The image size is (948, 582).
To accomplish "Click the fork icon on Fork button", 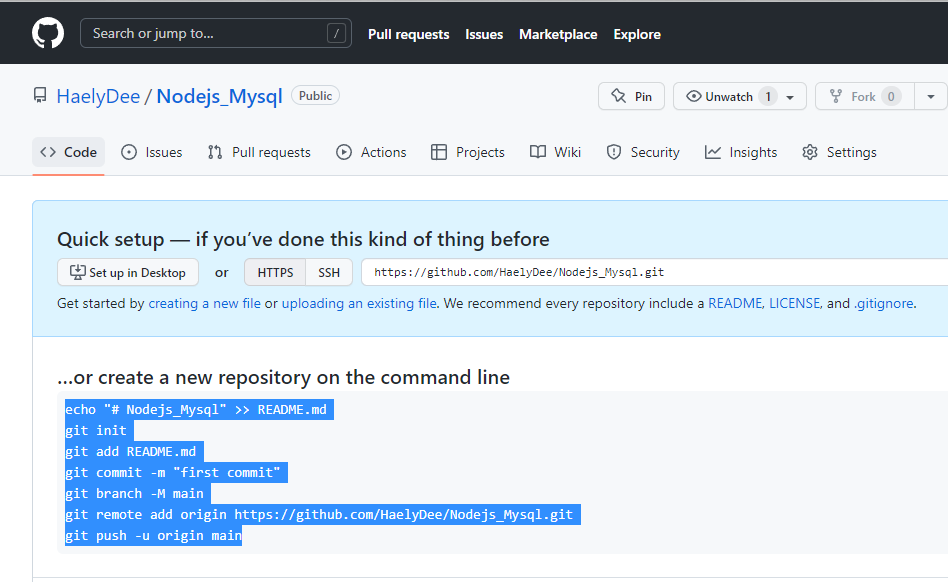I will 836,96.
